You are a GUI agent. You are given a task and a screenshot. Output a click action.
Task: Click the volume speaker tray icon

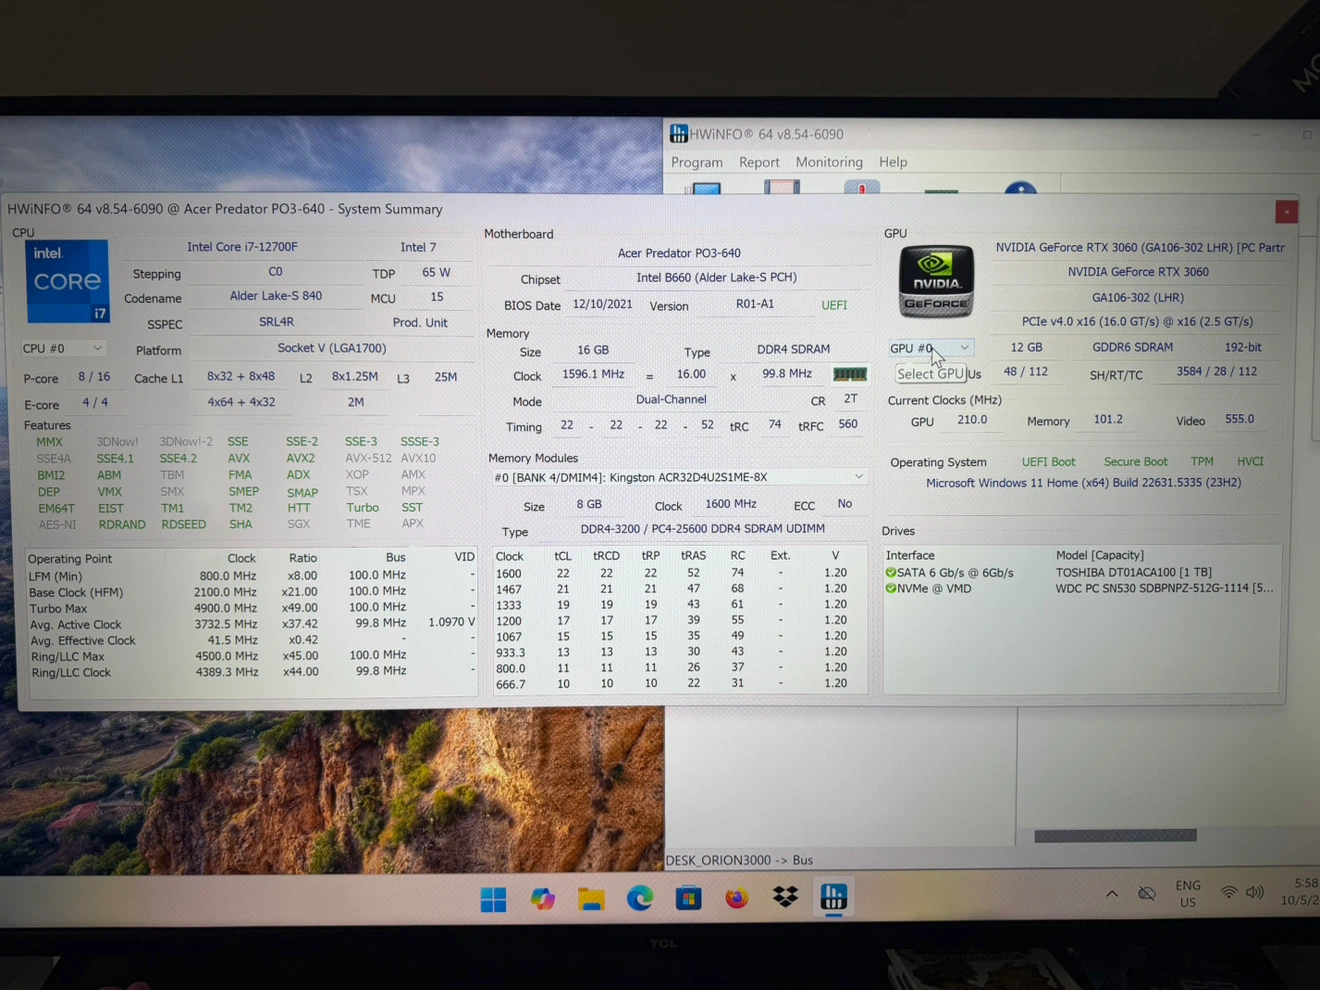(x=1256, y=893)
